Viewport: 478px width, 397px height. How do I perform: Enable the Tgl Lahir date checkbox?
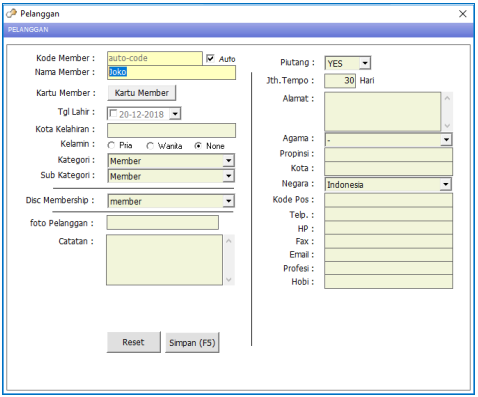(x=113, y=114)
